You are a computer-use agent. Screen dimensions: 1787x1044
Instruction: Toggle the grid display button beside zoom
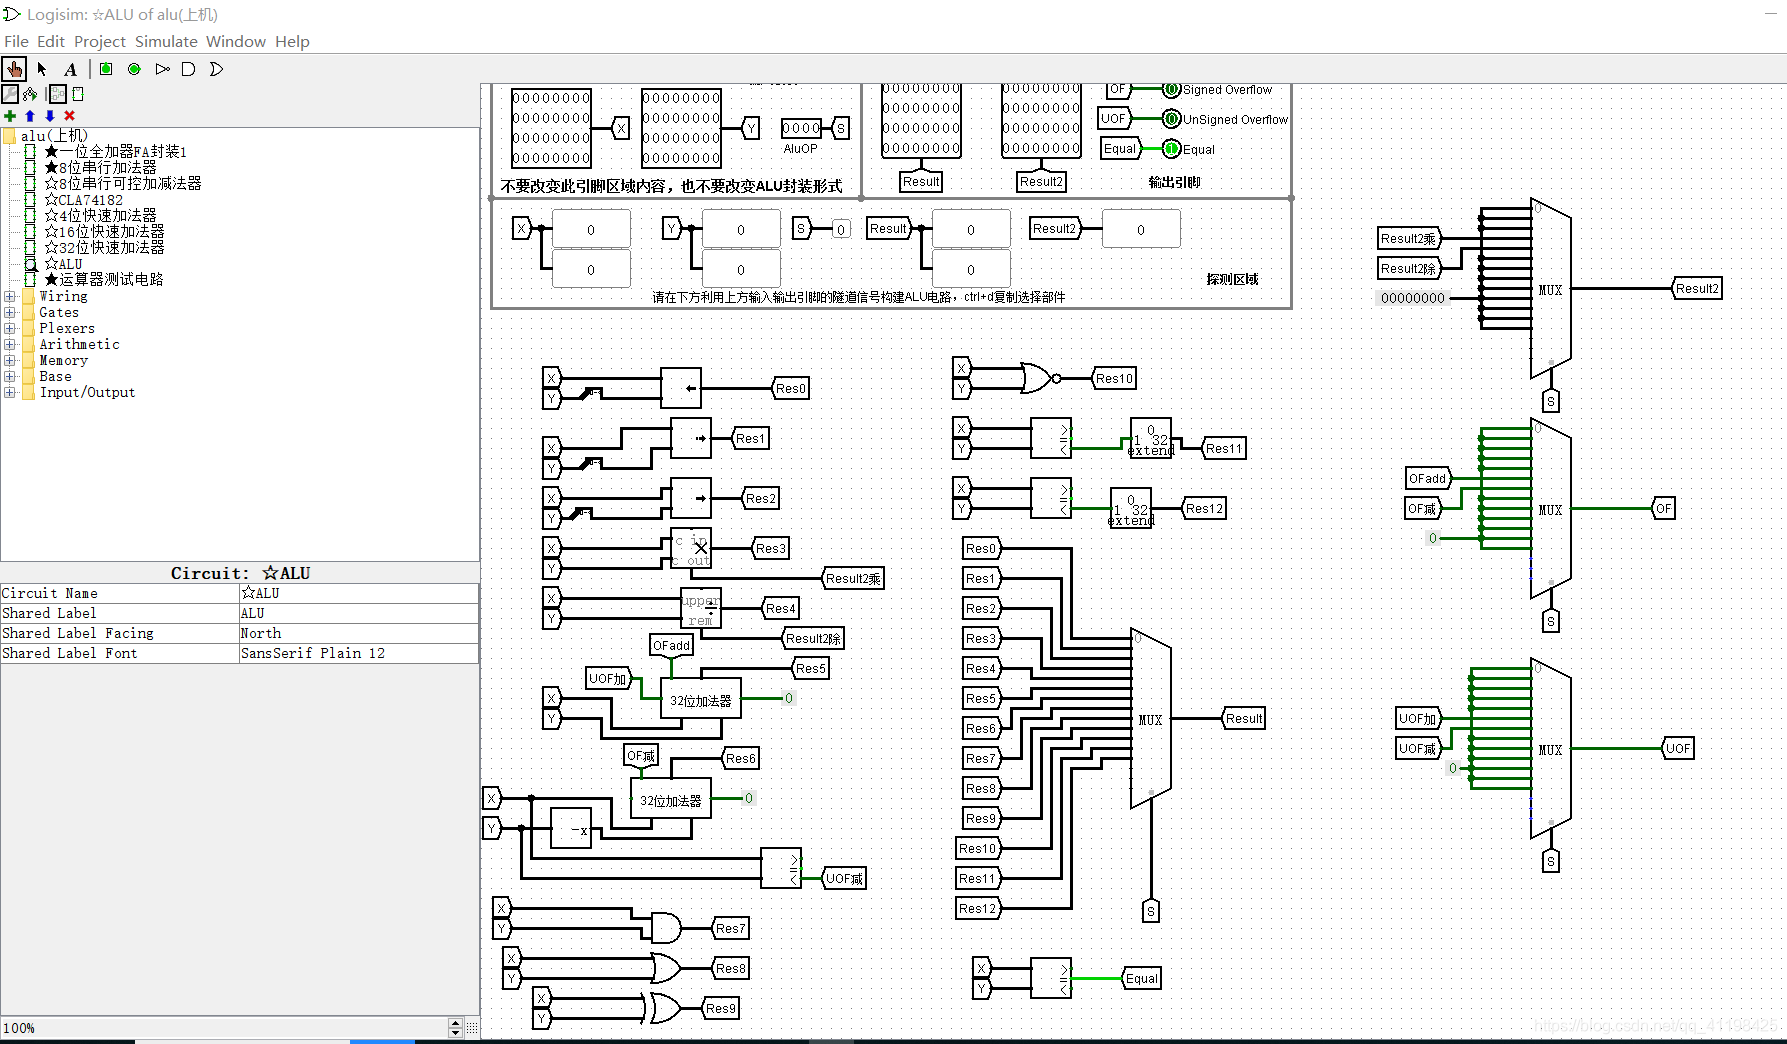(x=472, y=1027)
